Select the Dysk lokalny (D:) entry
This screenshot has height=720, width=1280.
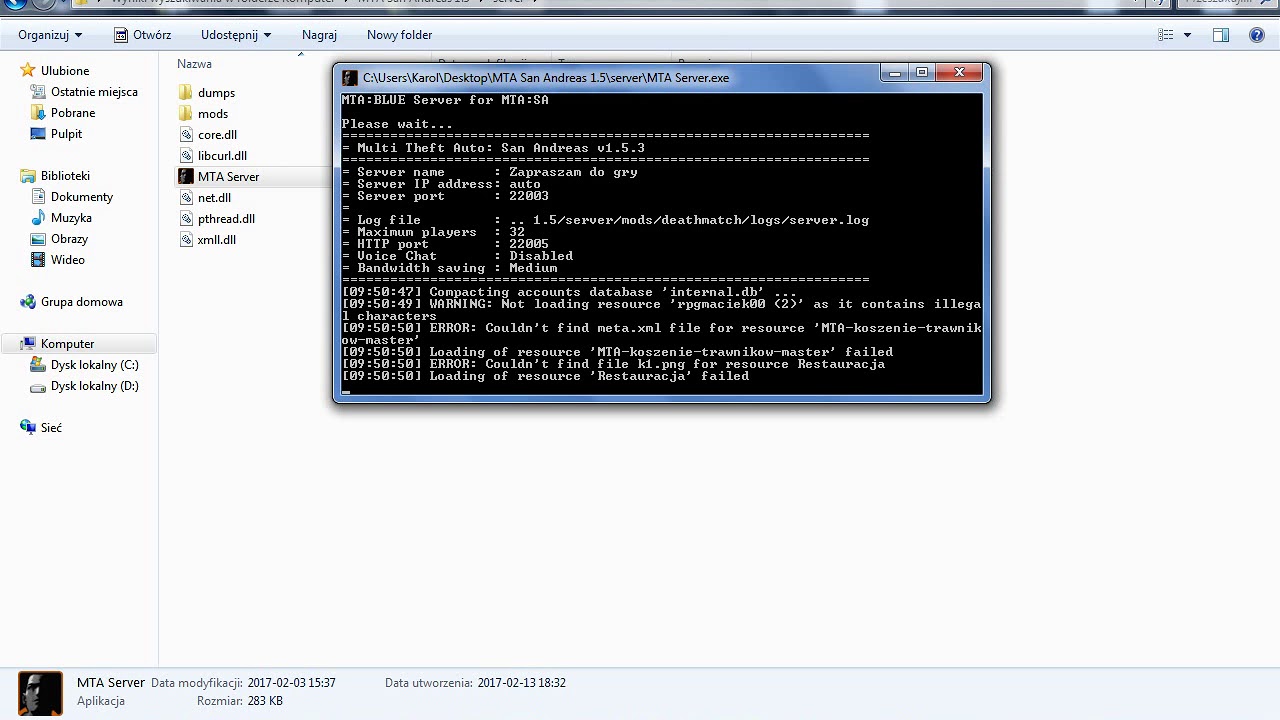(x=95, y=385)
